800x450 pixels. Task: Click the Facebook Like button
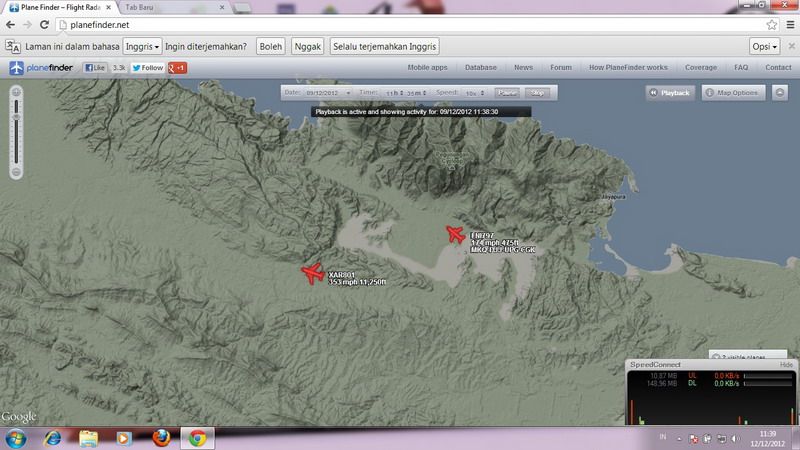coord(97,68)
